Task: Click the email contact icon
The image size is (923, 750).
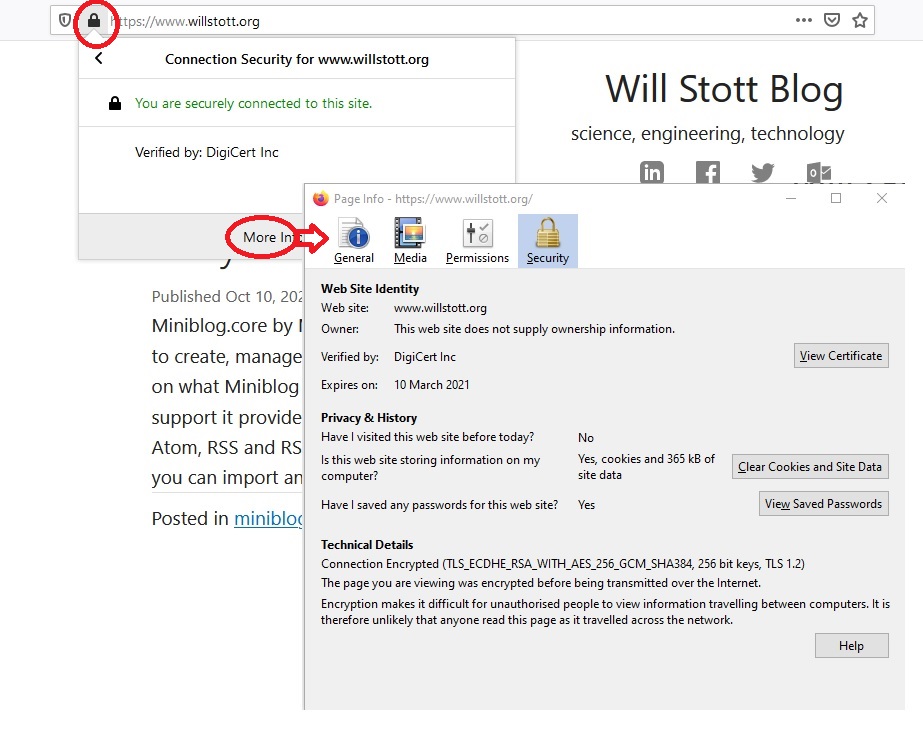Action: click(x=818, y=174)
